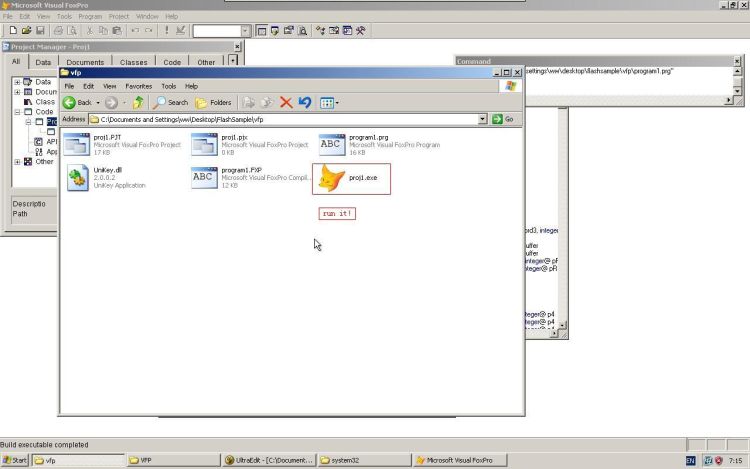Click Copy icon in FoxPro toolbar
Screen dimensions: 750x469
103,31
